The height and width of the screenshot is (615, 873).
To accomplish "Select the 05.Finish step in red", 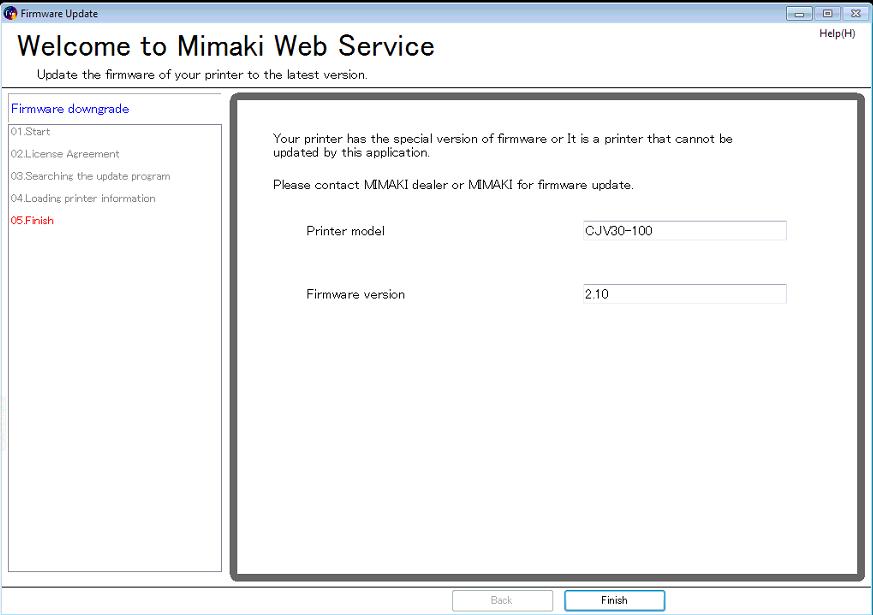I will 32,220.
